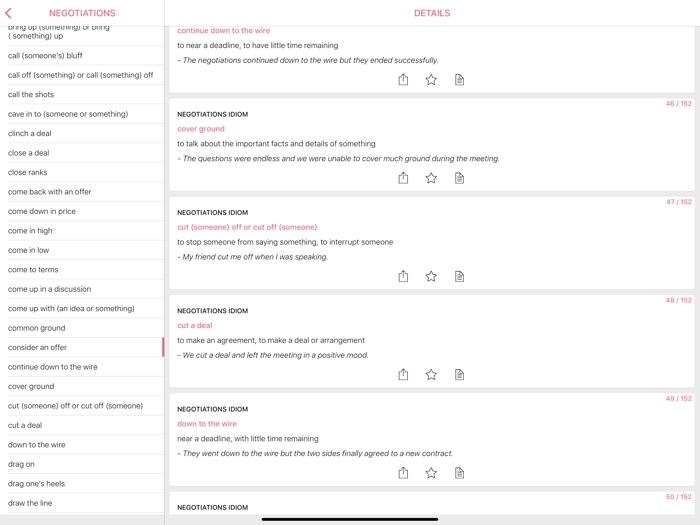Select 'come down in price' entry
Screen dimensions: 700x525
[x=82, y=211]
